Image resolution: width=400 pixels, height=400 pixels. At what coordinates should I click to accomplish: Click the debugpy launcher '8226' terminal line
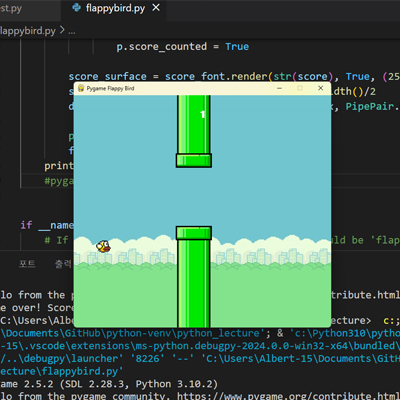coord(200,359)
